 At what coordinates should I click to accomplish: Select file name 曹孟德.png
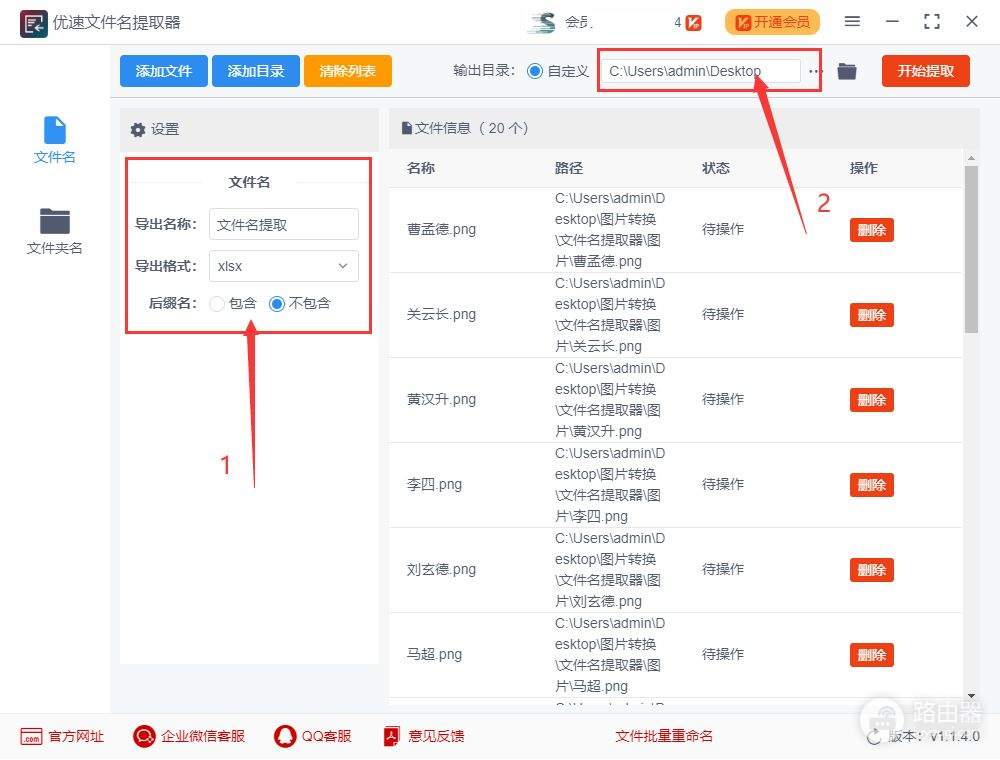pyautogui.click(x=441, y=230)
